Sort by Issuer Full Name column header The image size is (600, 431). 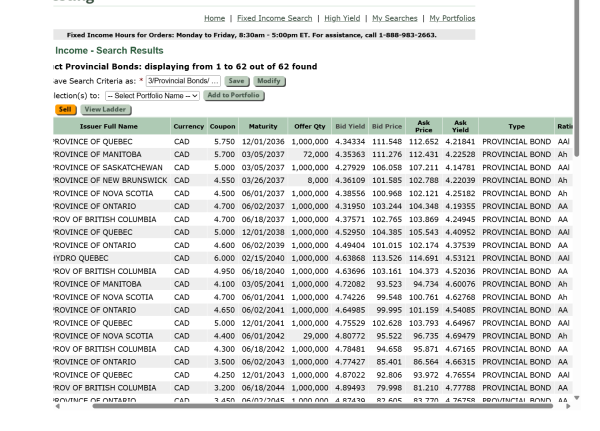coord(109,126)
